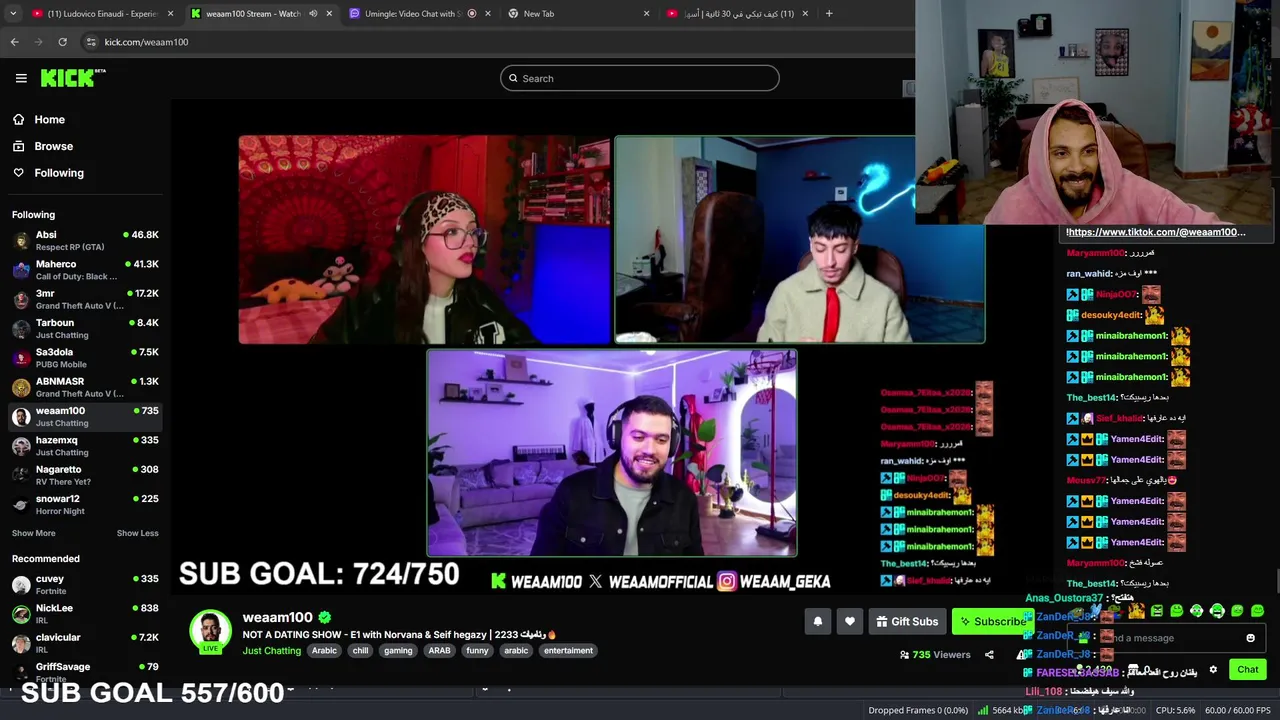Close the New Tab browser tab
1280x720 pixels.
(x=646, y=14)
